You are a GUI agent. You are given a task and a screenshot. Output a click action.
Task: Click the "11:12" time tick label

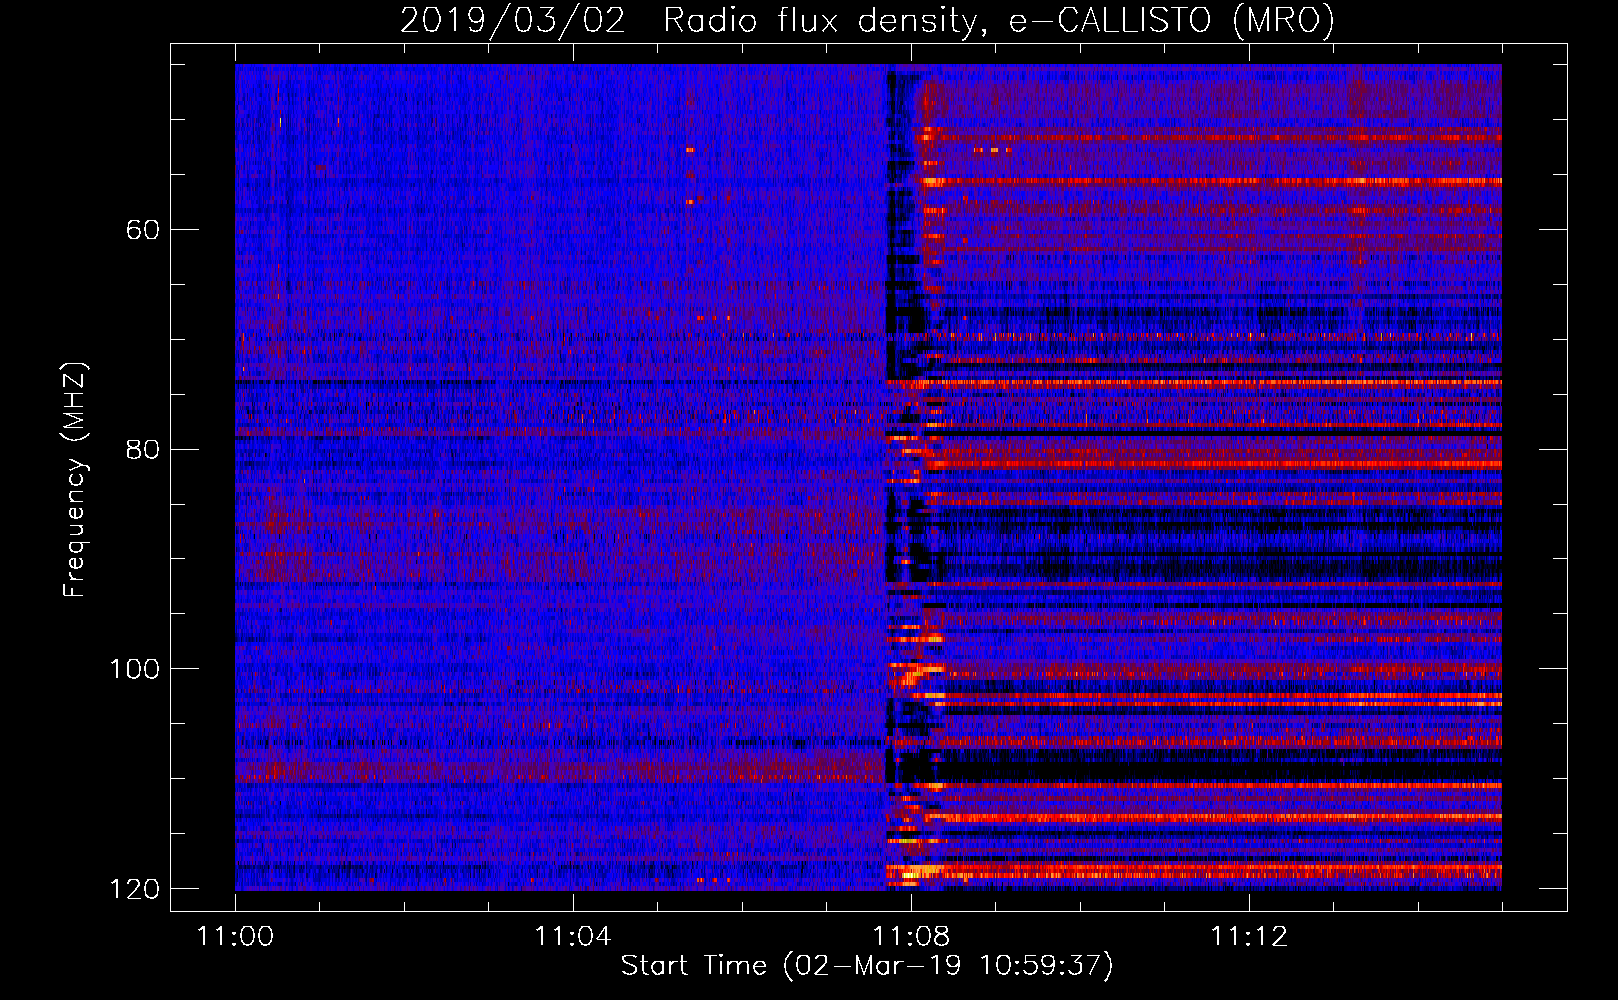point(1248,936)
